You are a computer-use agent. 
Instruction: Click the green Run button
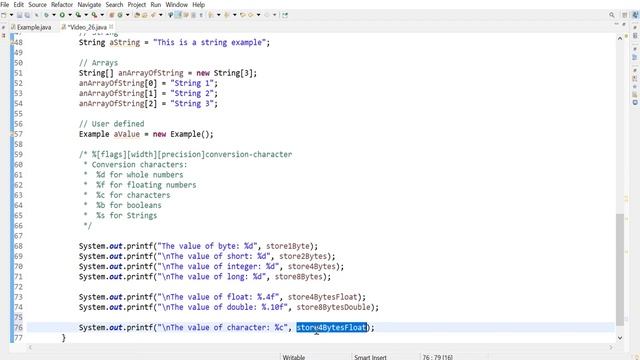tap(62, 15)
